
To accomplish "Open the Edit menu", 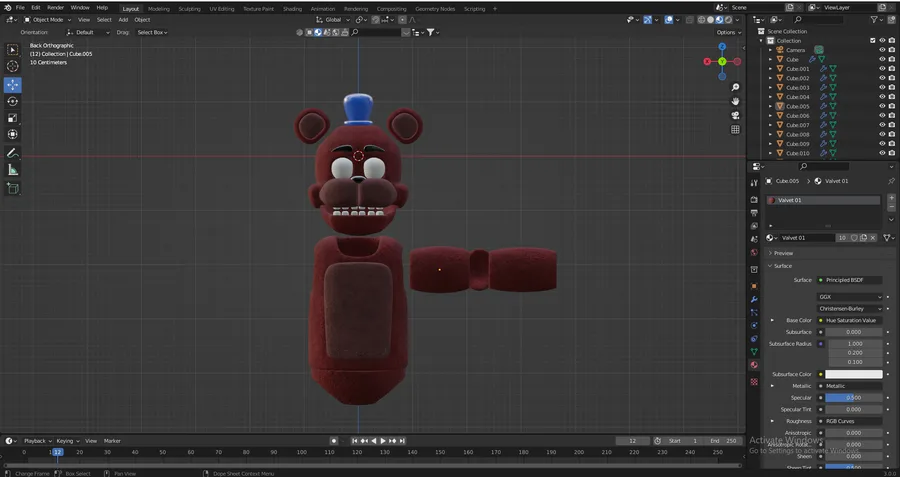I will [x=36, y=8].
